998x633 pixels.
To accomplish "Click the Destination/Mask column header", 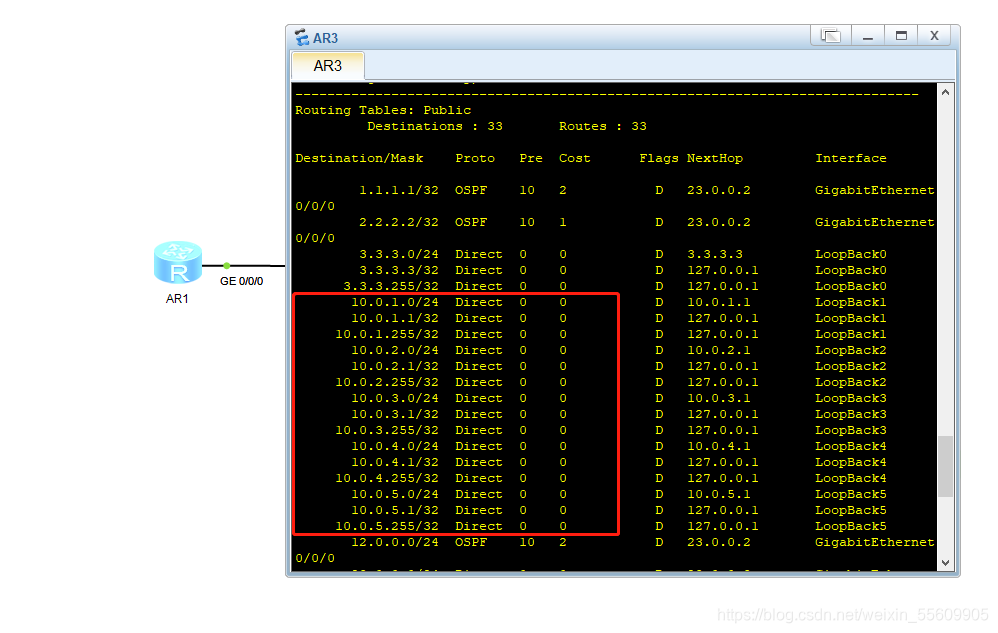I will (359, 158).
